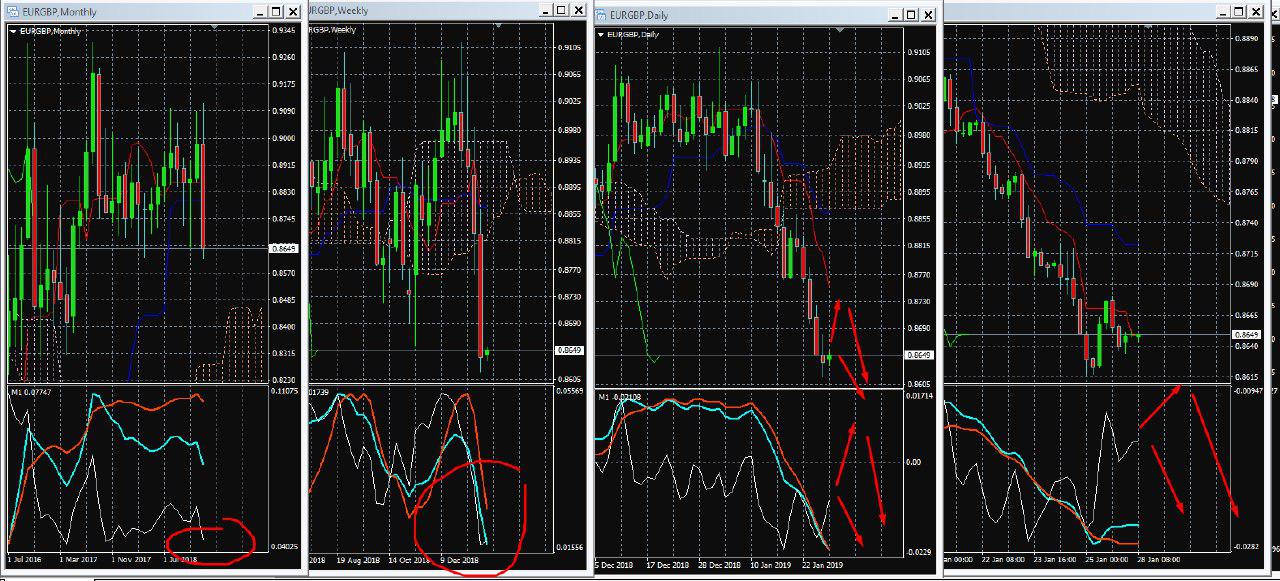Expand the arrow beside EURGBP,Monthly chart label

pos(13,31)
